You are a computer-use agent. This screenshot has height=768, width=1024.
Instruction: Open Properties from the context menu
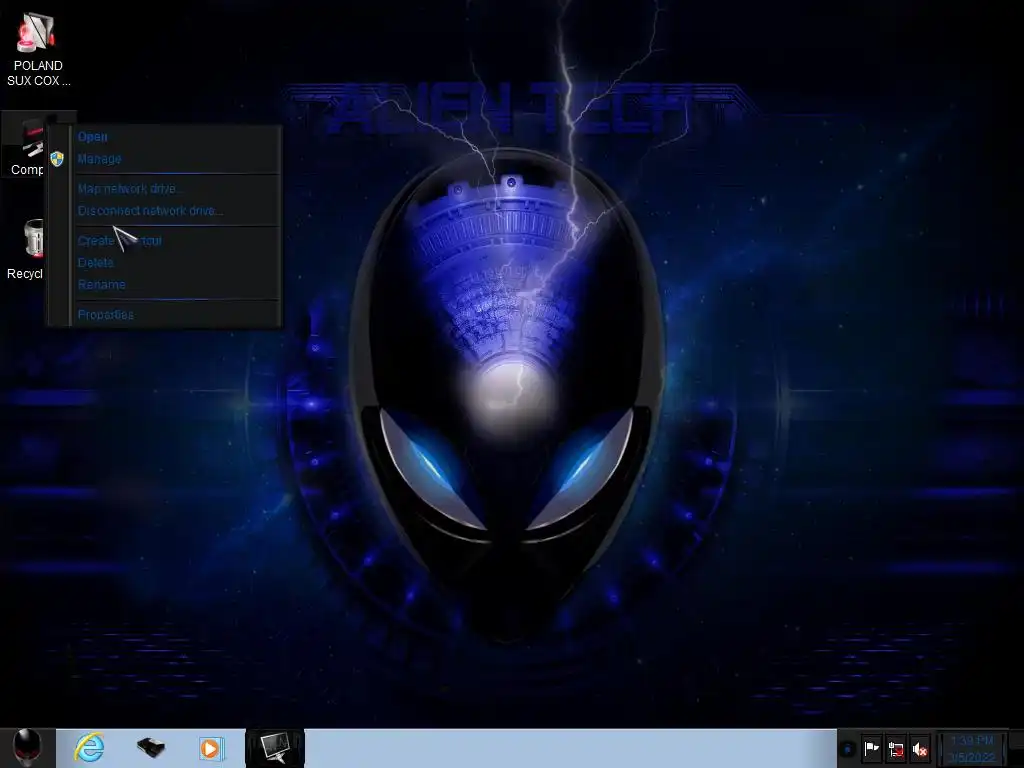[176, 315]
